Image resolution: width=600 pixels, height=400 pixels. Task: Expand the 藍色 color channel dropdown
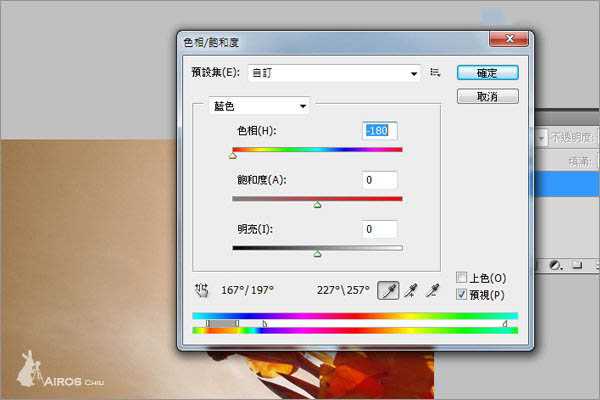259,106
